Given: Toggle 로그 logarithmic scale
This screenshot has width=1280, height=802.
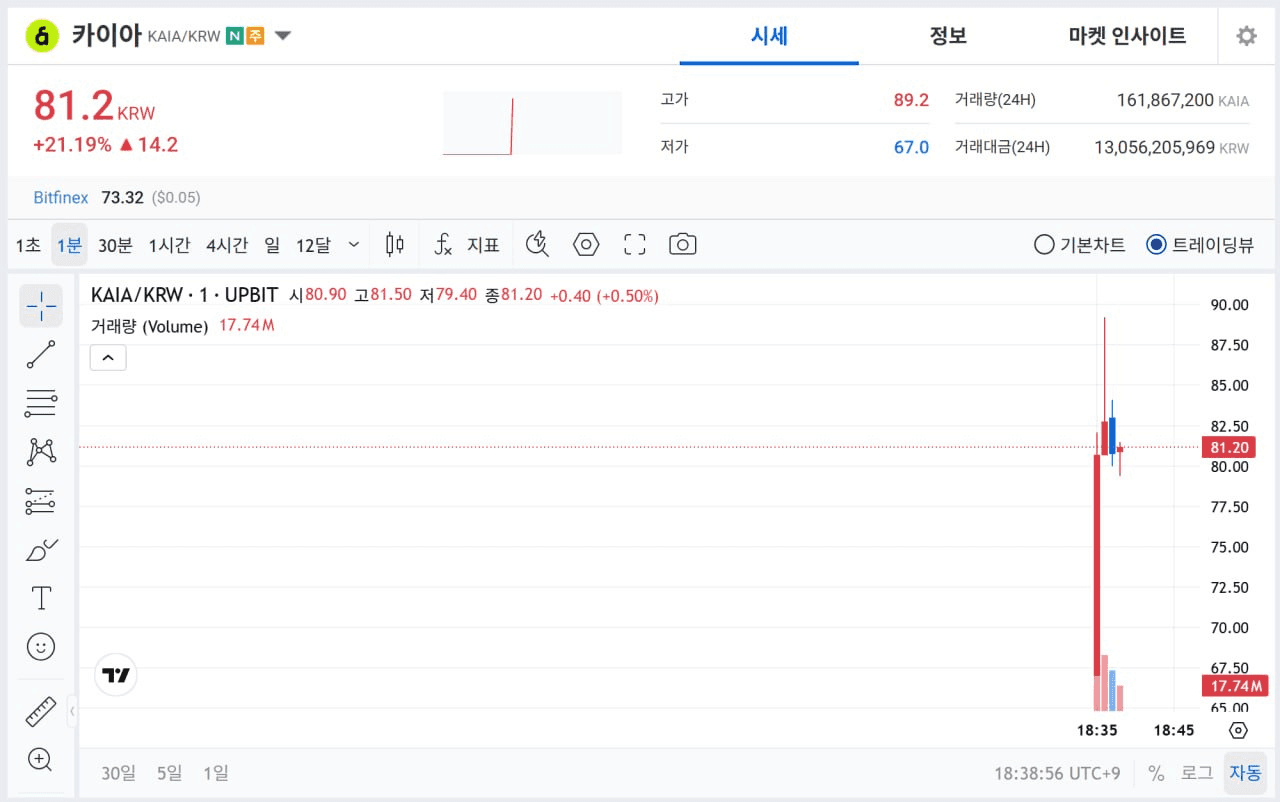Looking at the screenshot, I should point(1197,773).
